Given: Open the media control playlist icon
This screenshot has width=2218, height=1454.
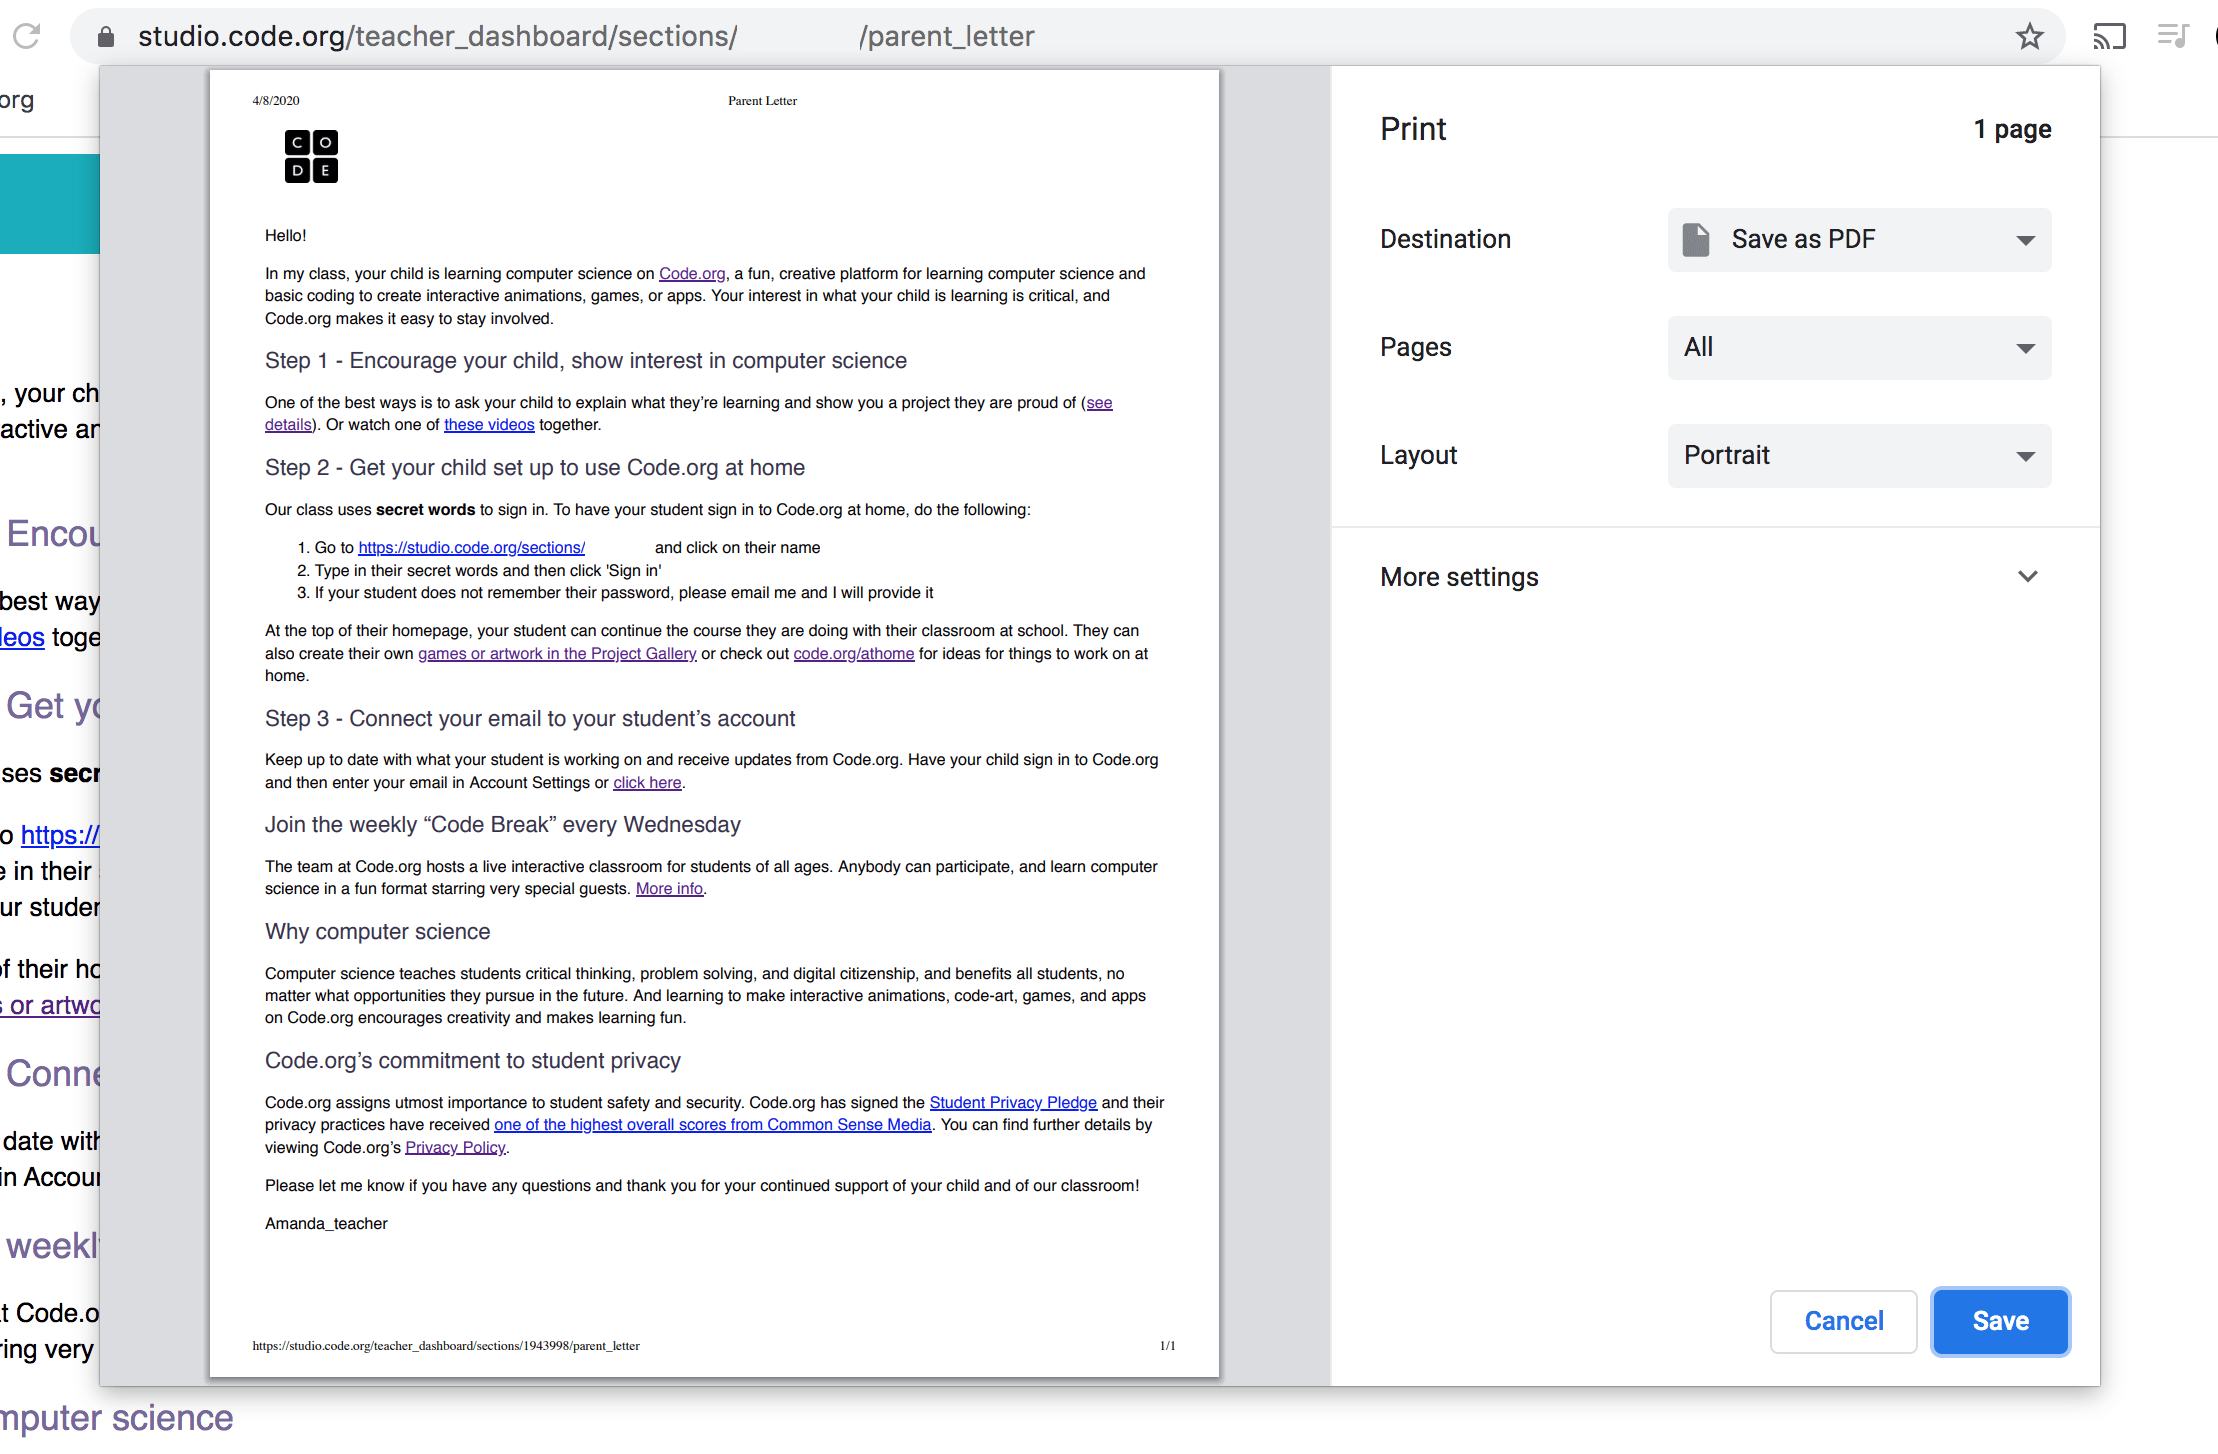Looking at the screenshot, I should point(2172,37).
